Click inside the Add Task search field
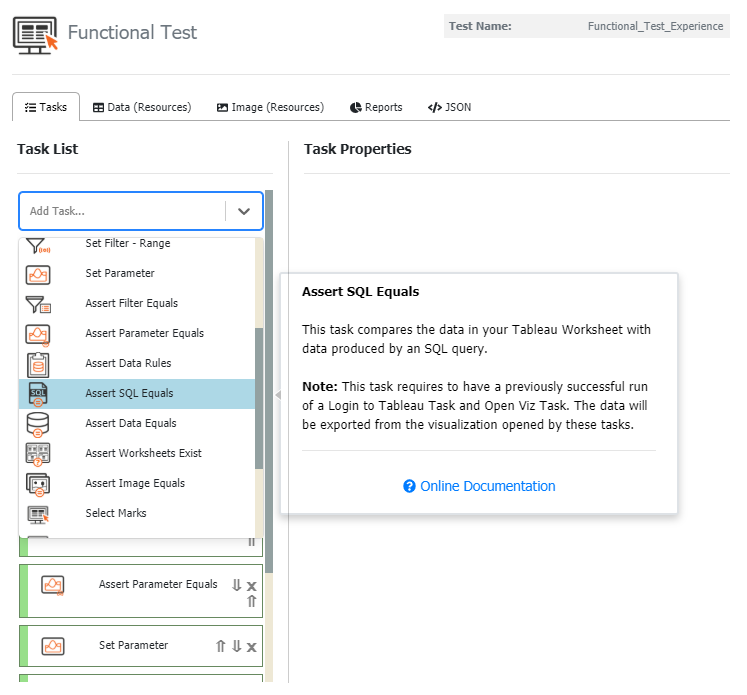 tap(120, 211)
